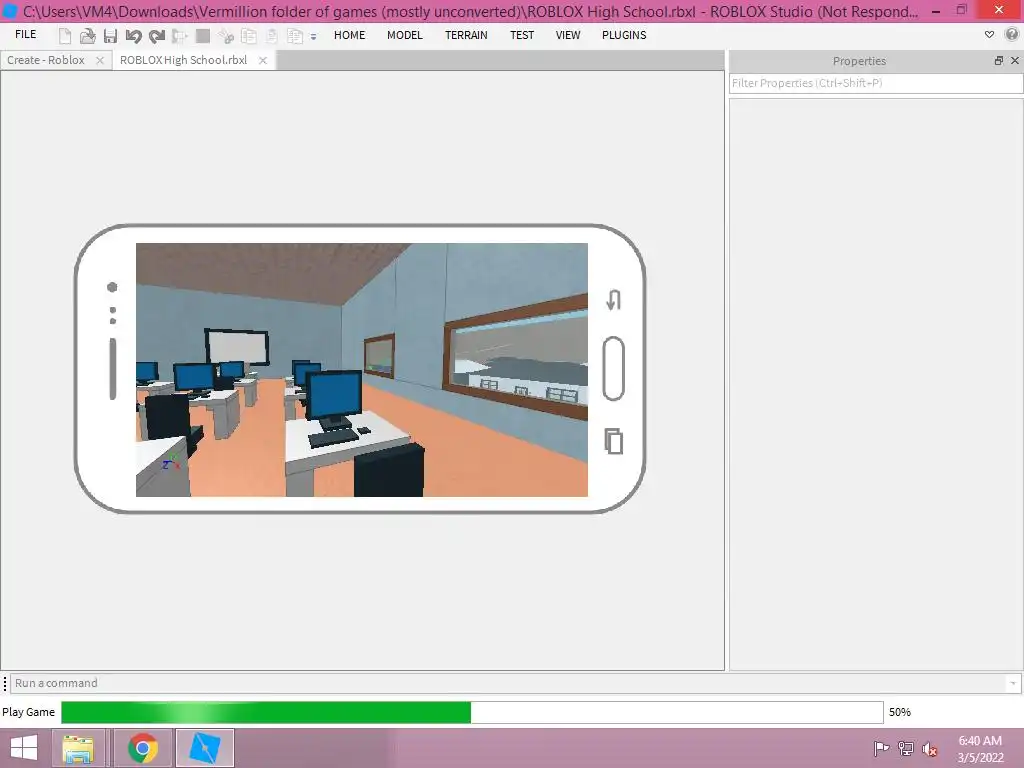1024x768 pixels.
Task: Click the Duplicate icon in the quick toolbar
Action: click(x=295, y=36)
